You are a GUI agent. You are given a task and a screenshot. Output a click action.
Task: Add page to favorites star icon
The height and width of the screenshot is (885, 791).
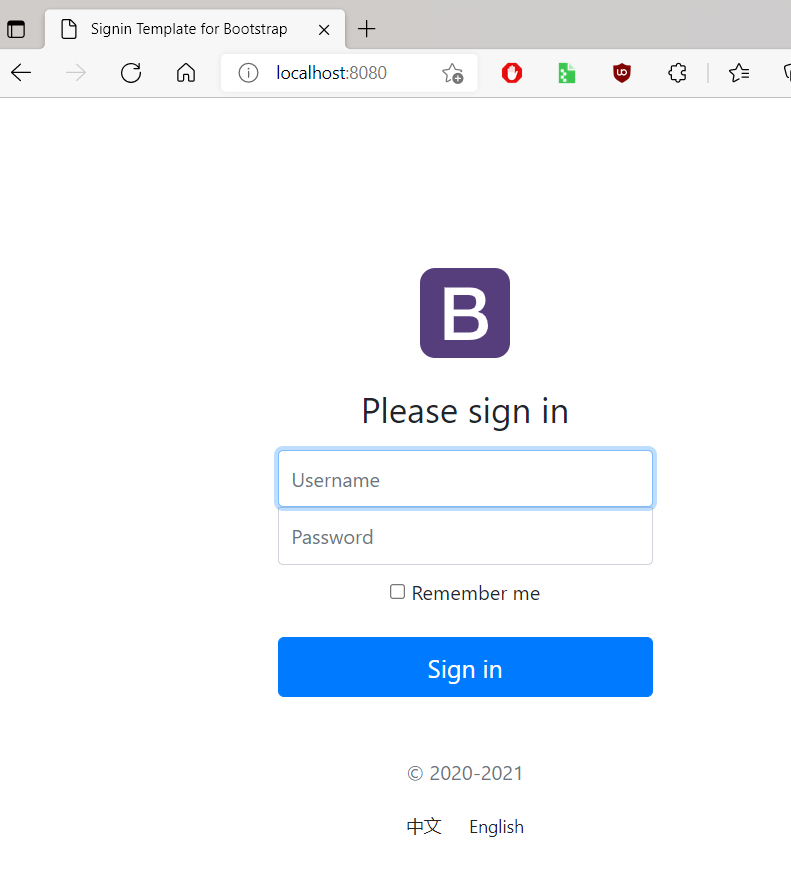tap(452, 73)
